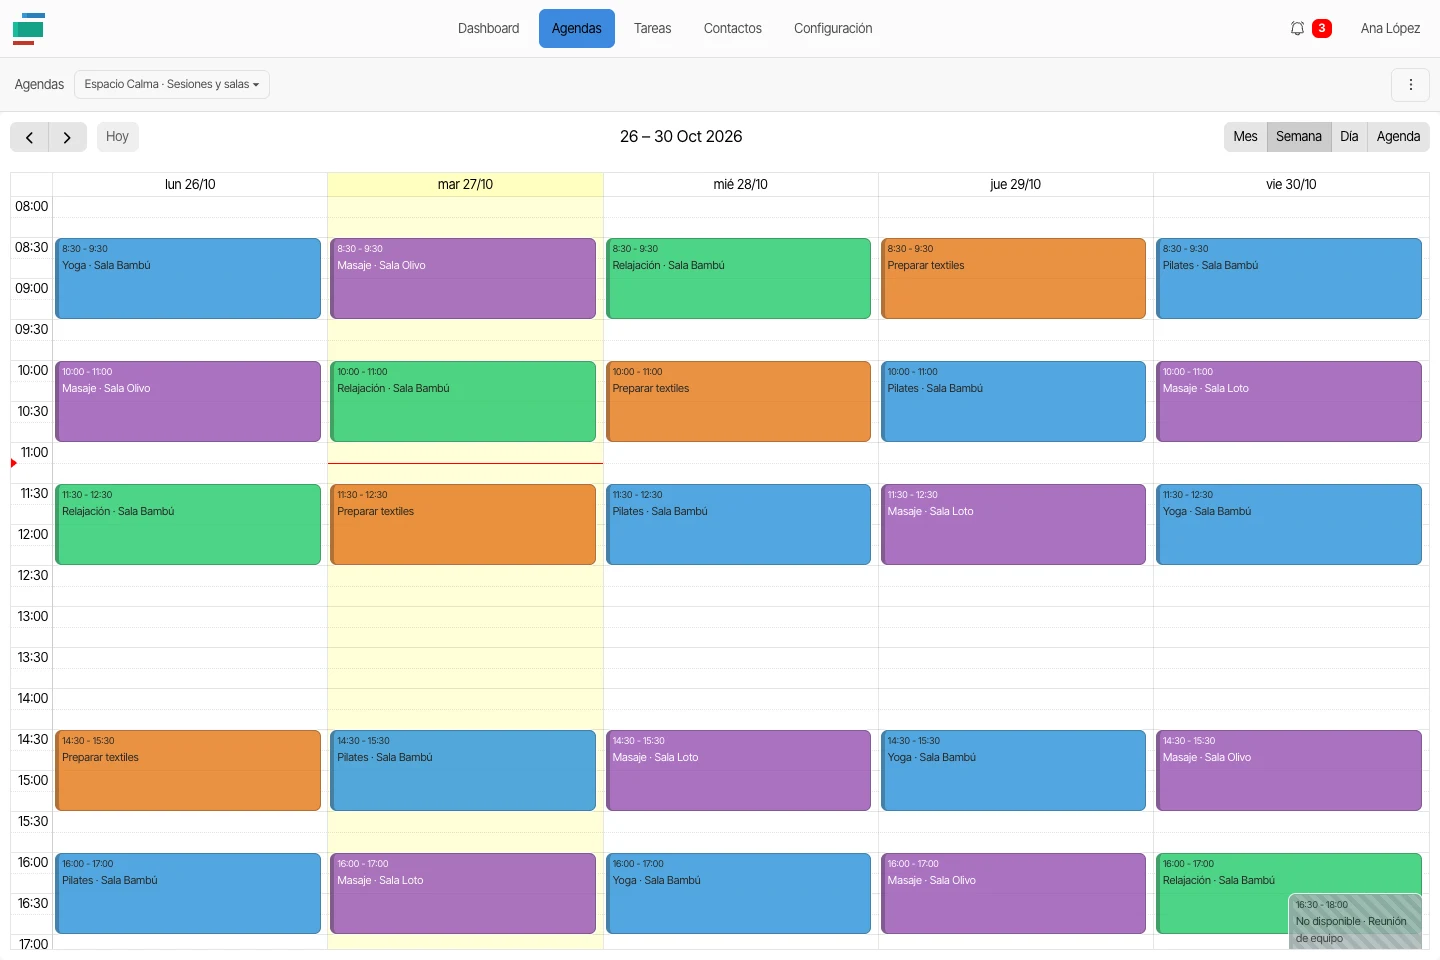The width and height of the screenshot is (1440, 960).
Task: Click the lun 26/10 day header
Action: (x=190, y=185)
